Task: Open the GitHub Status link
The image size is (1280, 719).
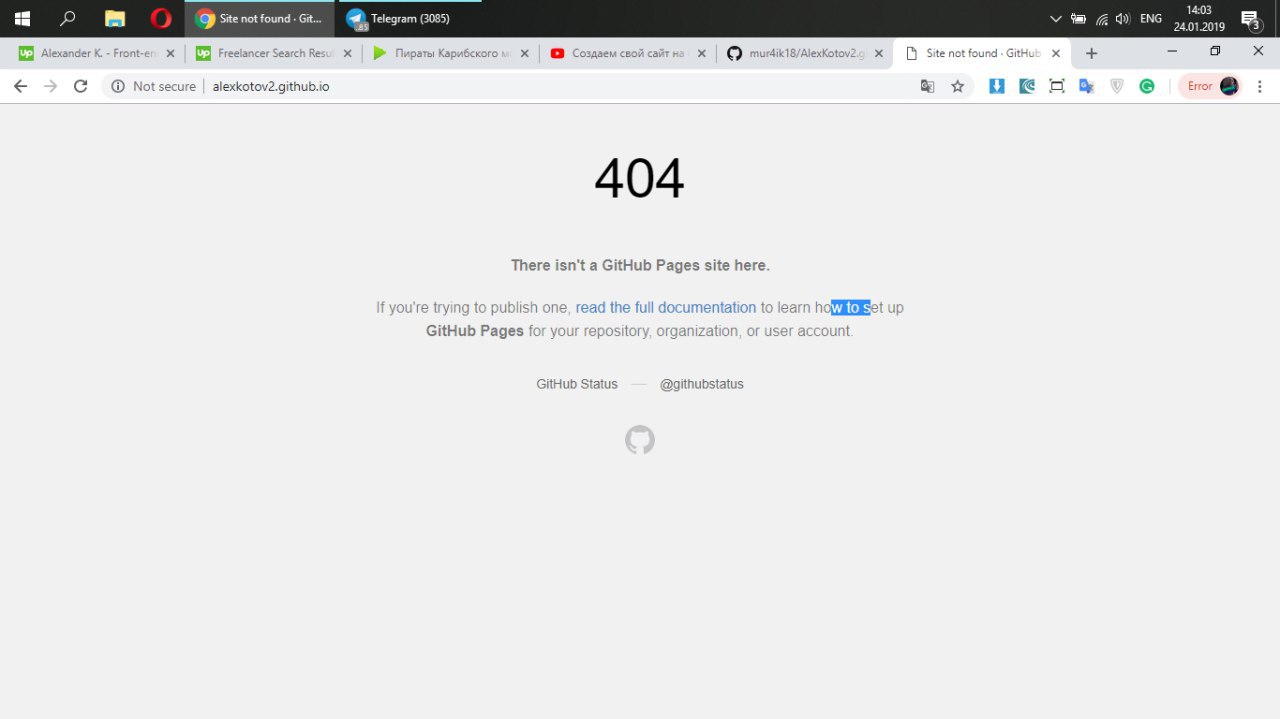Action: [577, 384]
